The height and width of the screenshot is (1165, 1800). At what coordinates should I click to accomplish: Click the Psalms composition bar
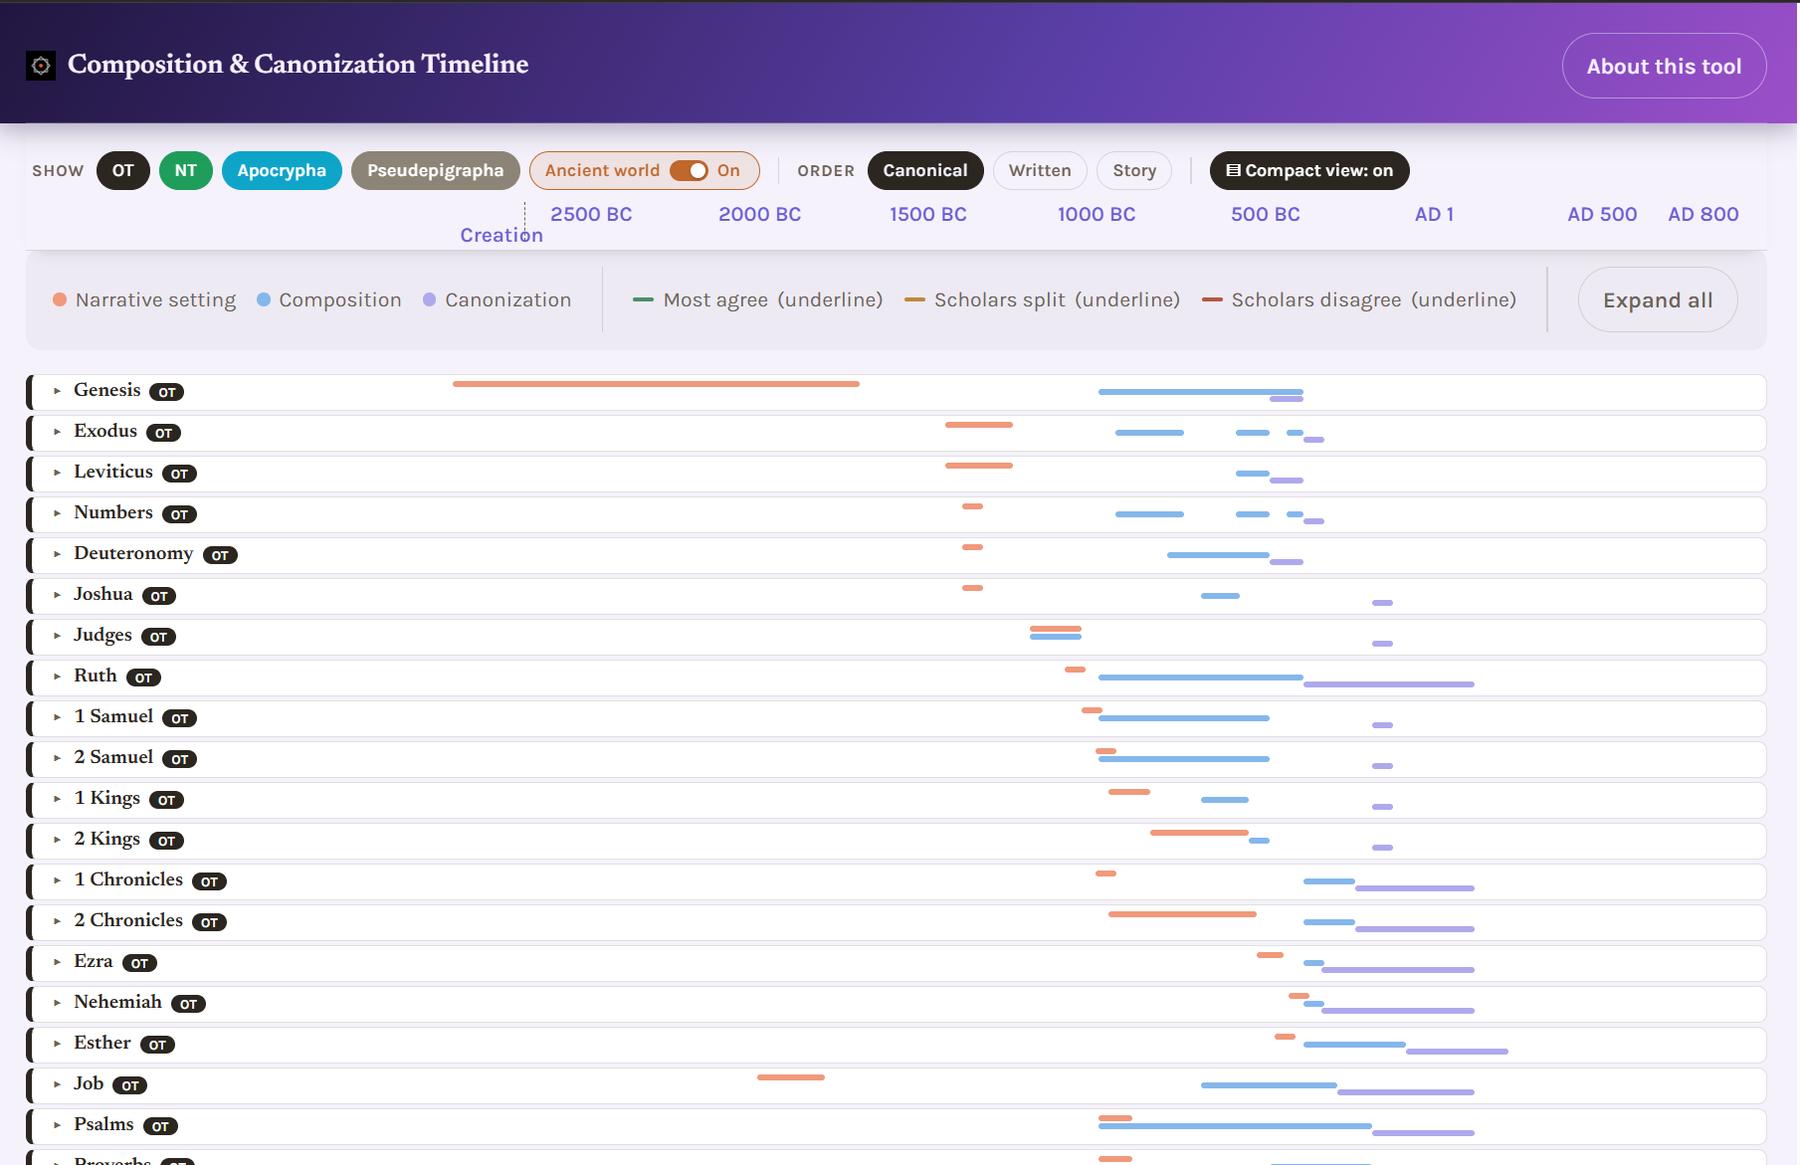click(1235, 1126)
